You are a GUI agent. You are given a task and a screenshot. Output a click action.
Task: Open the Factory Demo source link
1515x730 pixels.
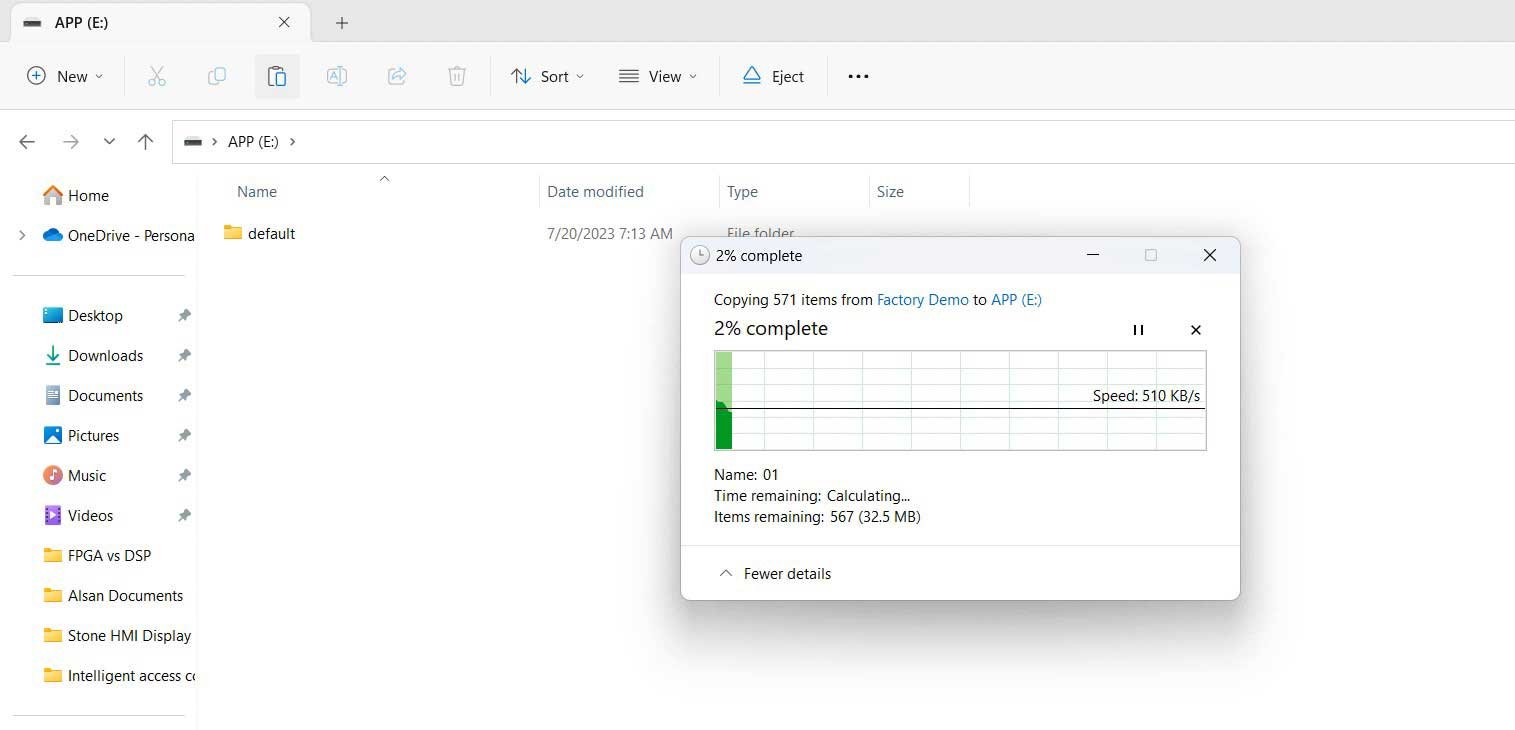coord(922,299)
